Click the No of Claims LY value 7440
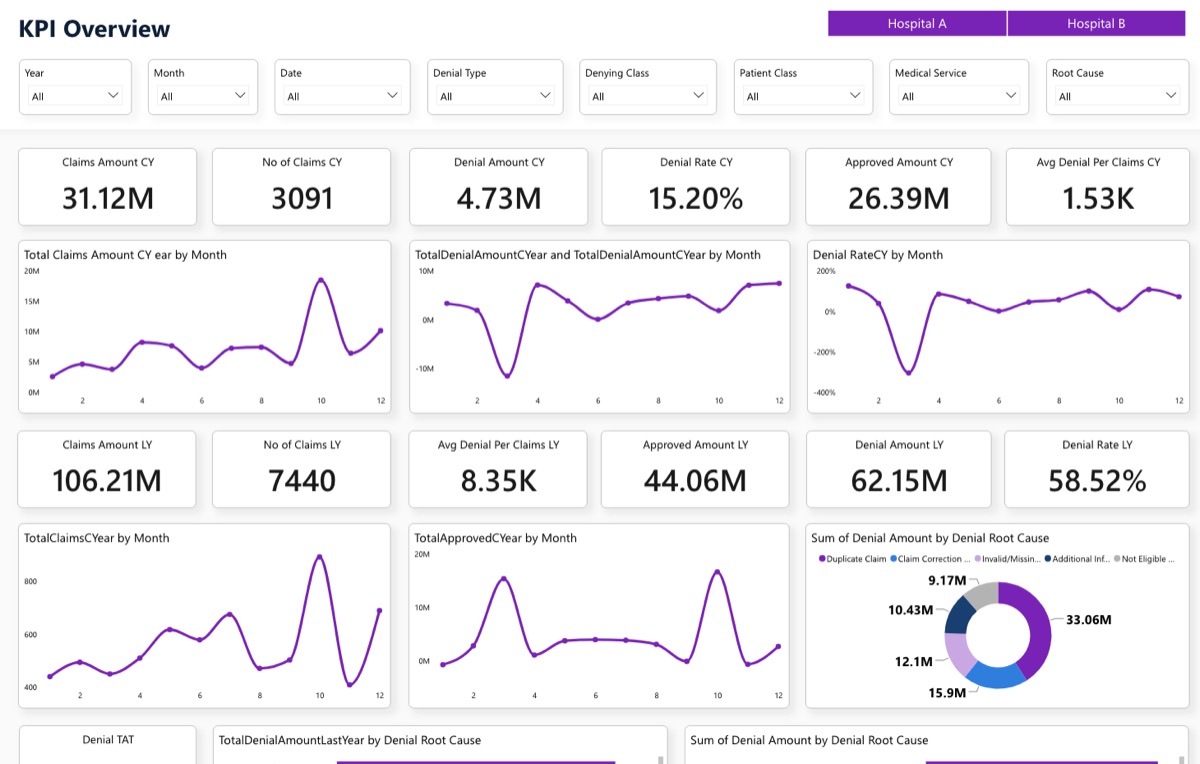The width and height of the screenshot is (1200, 764). (302, 482)
